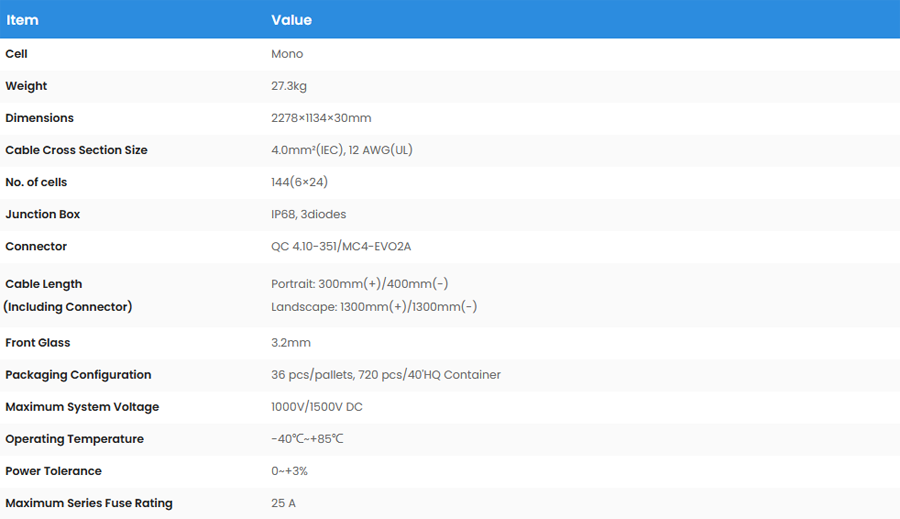The image size is (900, 519).
Task: Click the Landscape cable length text
Action: click(374, 307)
